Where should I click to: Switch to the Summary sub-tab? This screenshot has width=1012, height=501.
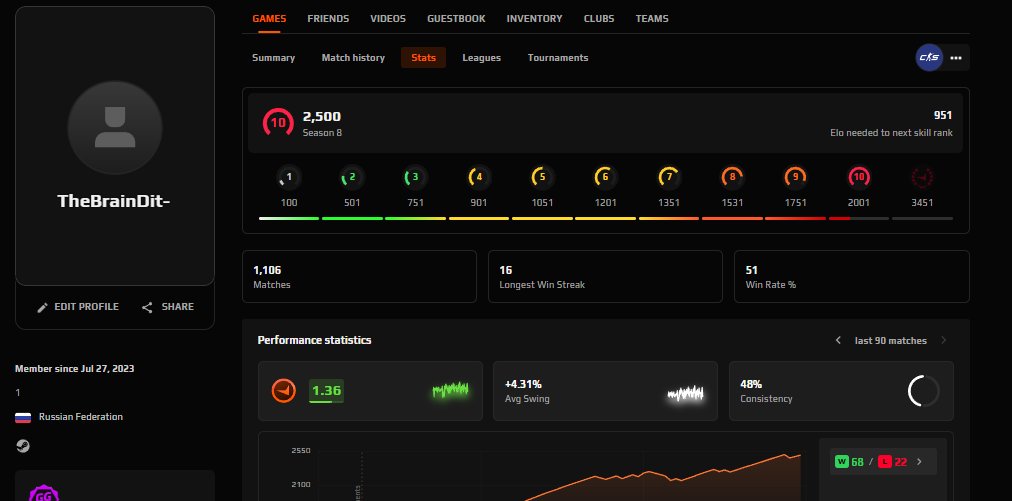tap(274, 57)
